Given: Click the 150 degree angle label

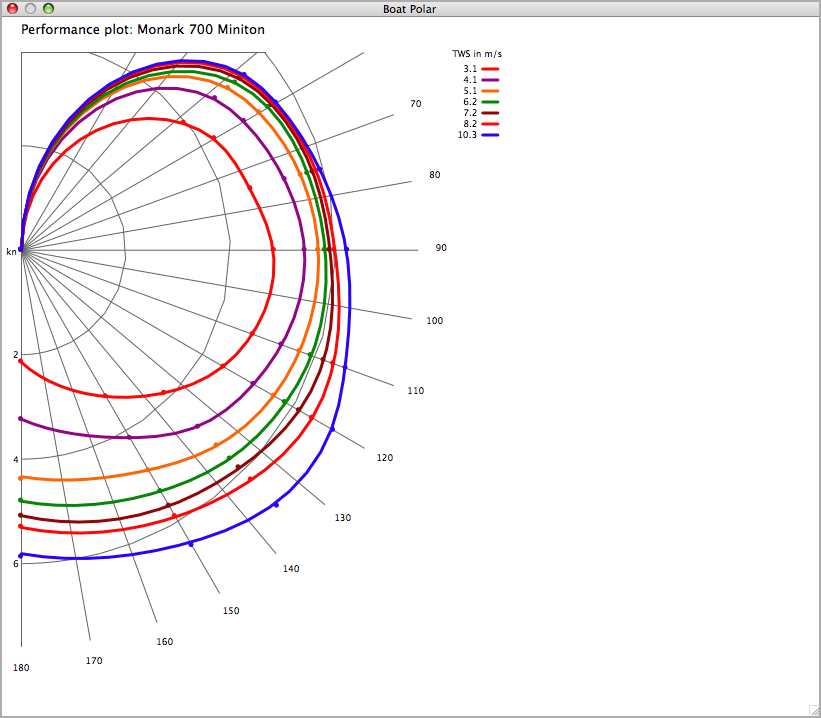Looking at the screenshot, I should [x=231, y=611].
